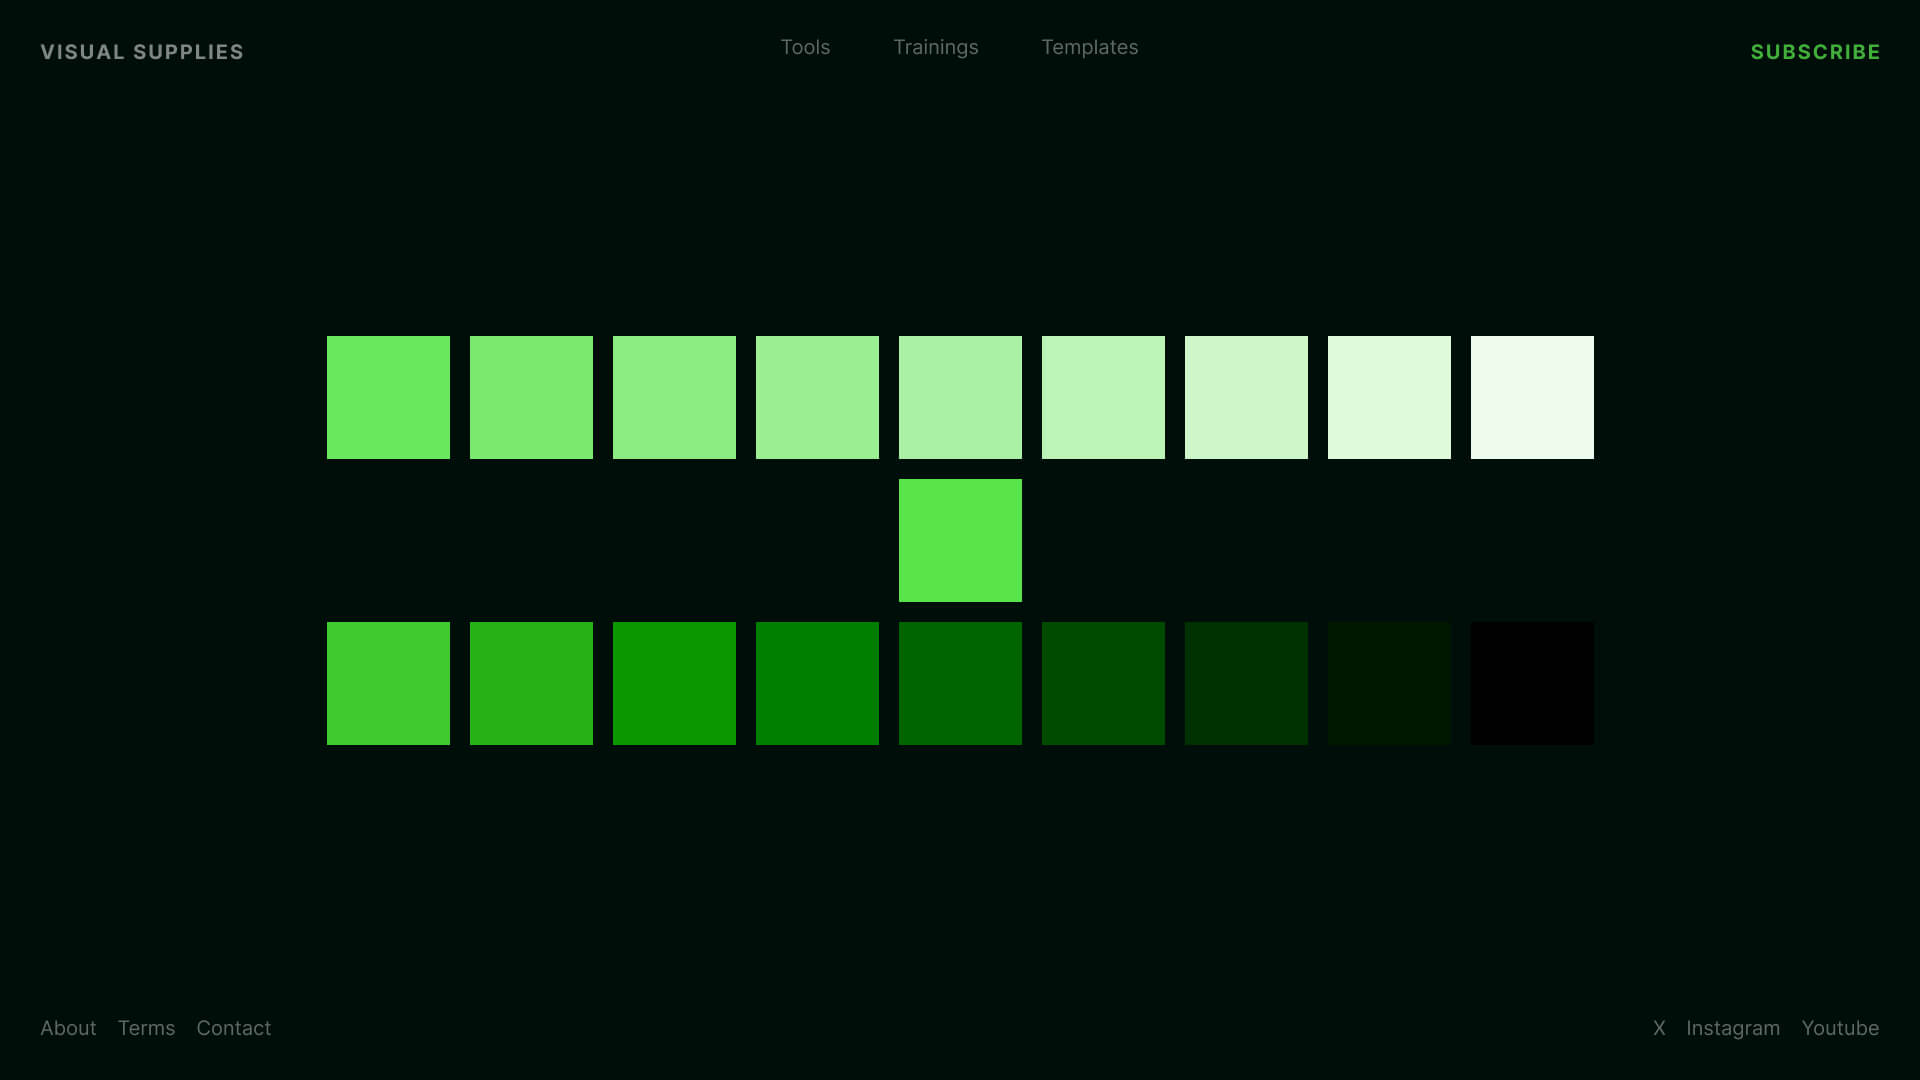Choose the pure black shade swatch
The width and height of the screenshot is (1920, 1080).
pyautogui.click(x=1532, y=683)
